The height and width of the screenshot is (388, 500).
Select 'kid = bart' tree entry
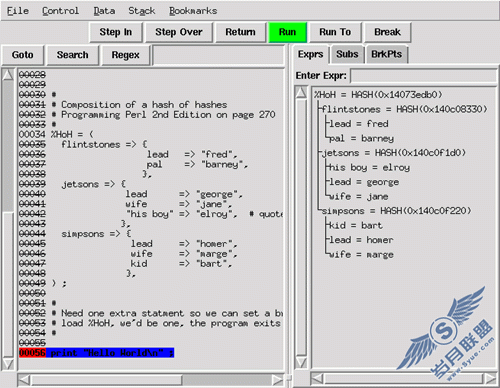pos(356,226)
